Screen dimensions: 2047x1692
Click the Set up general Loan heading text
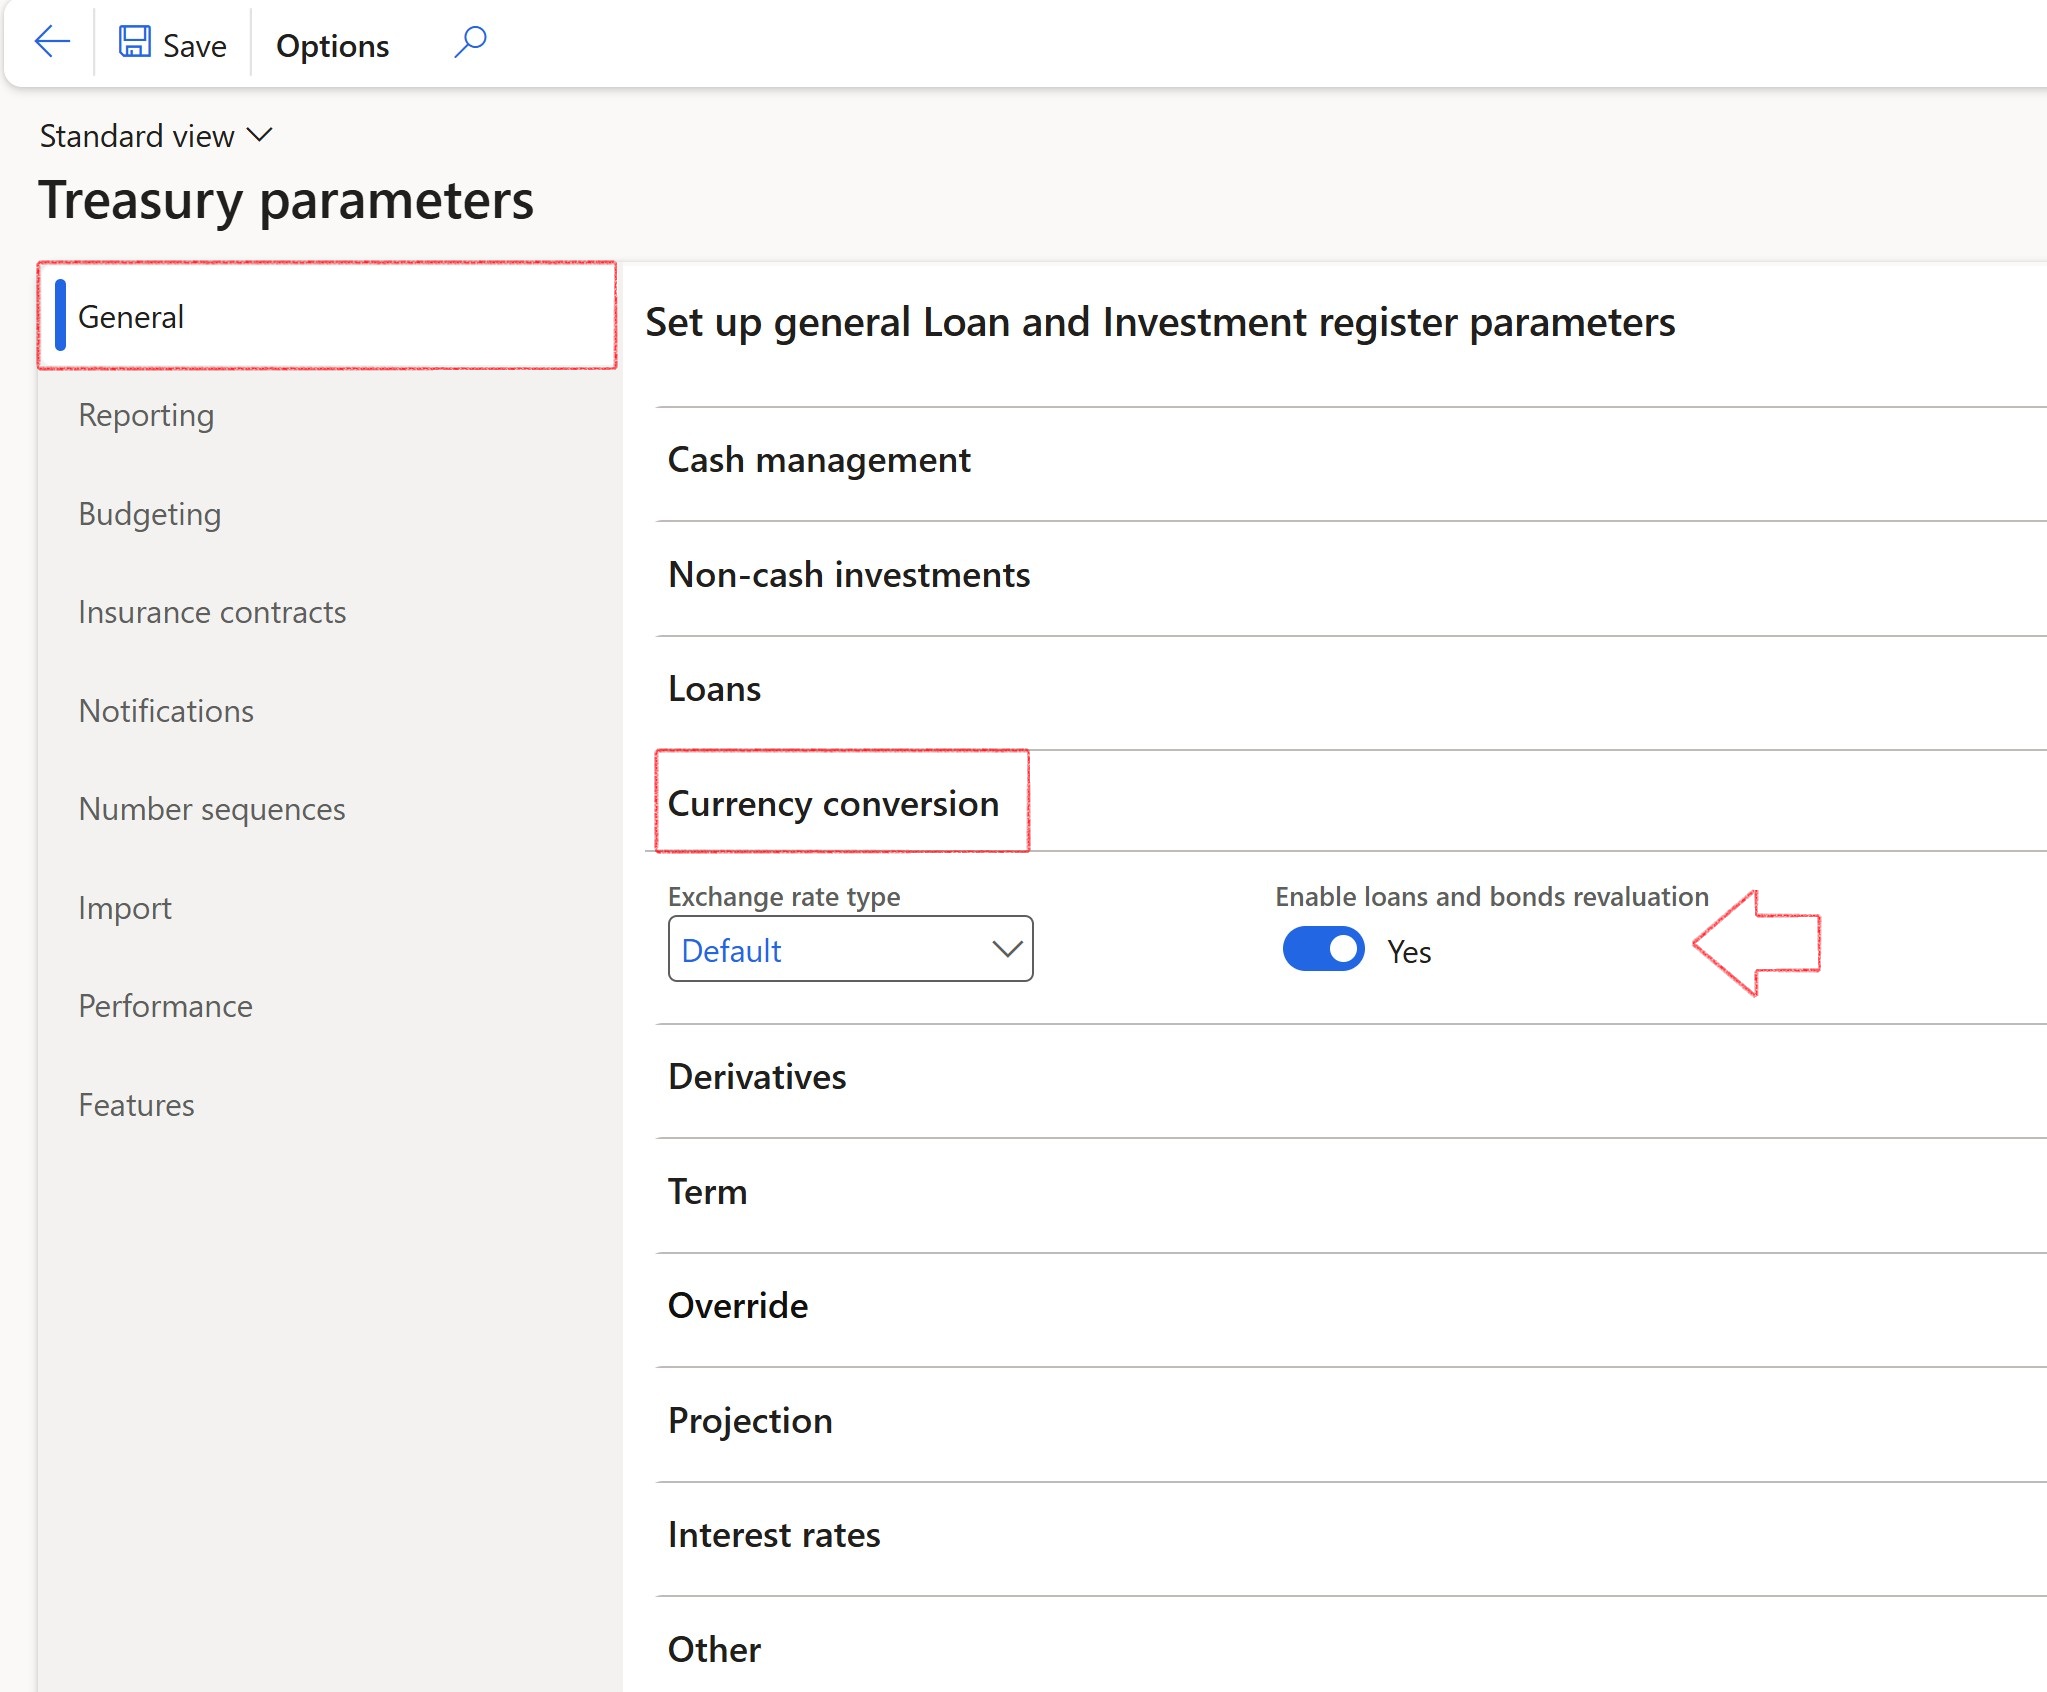(x=1160, y=323)
